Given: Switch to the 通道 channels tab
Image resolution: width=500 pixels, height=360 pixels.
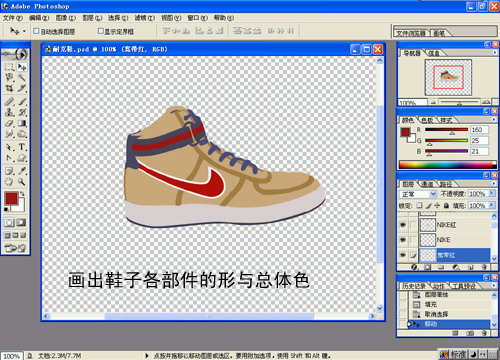Looking at the screenshot, I should (x=428, y=184).
